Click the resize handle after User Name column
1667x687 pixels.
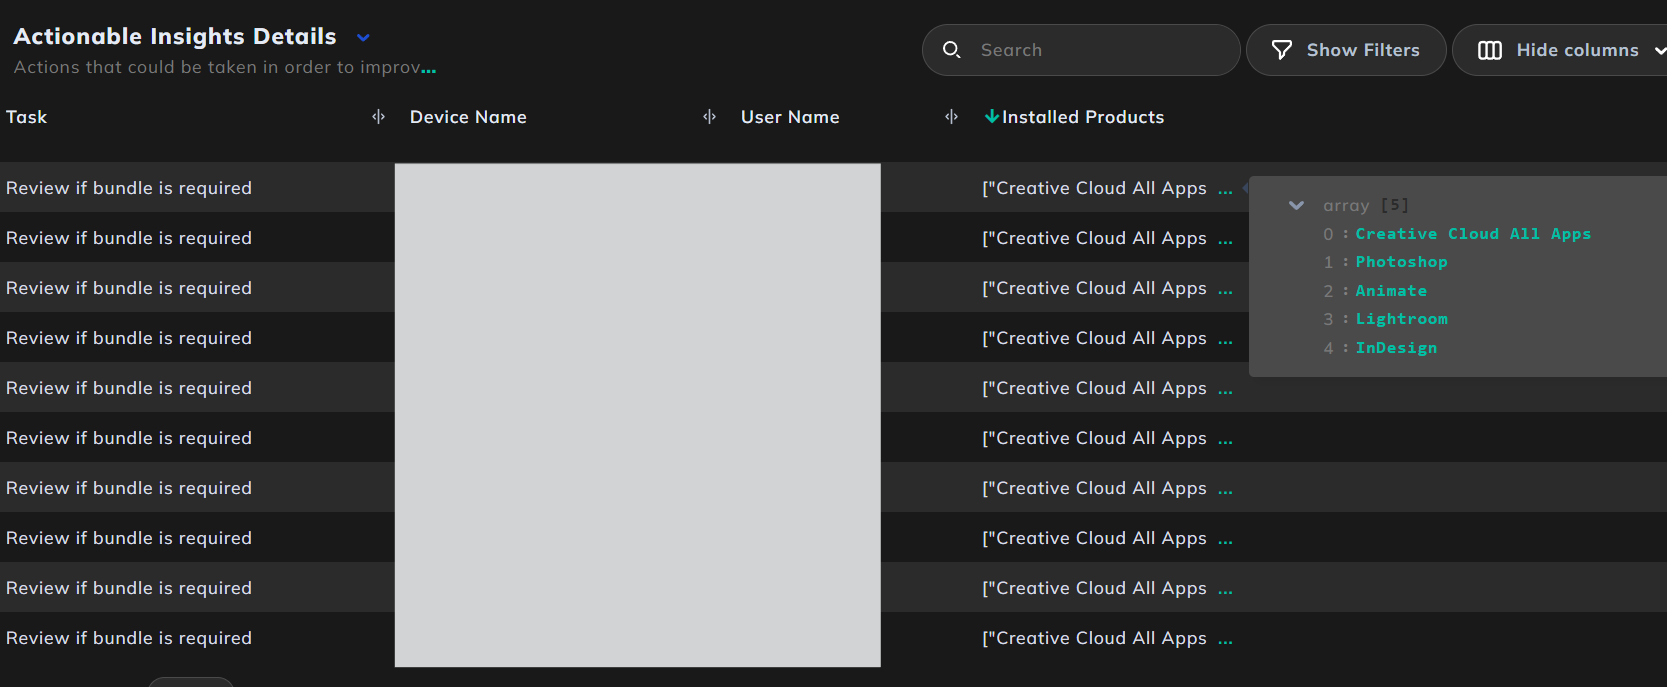(951, 117)
